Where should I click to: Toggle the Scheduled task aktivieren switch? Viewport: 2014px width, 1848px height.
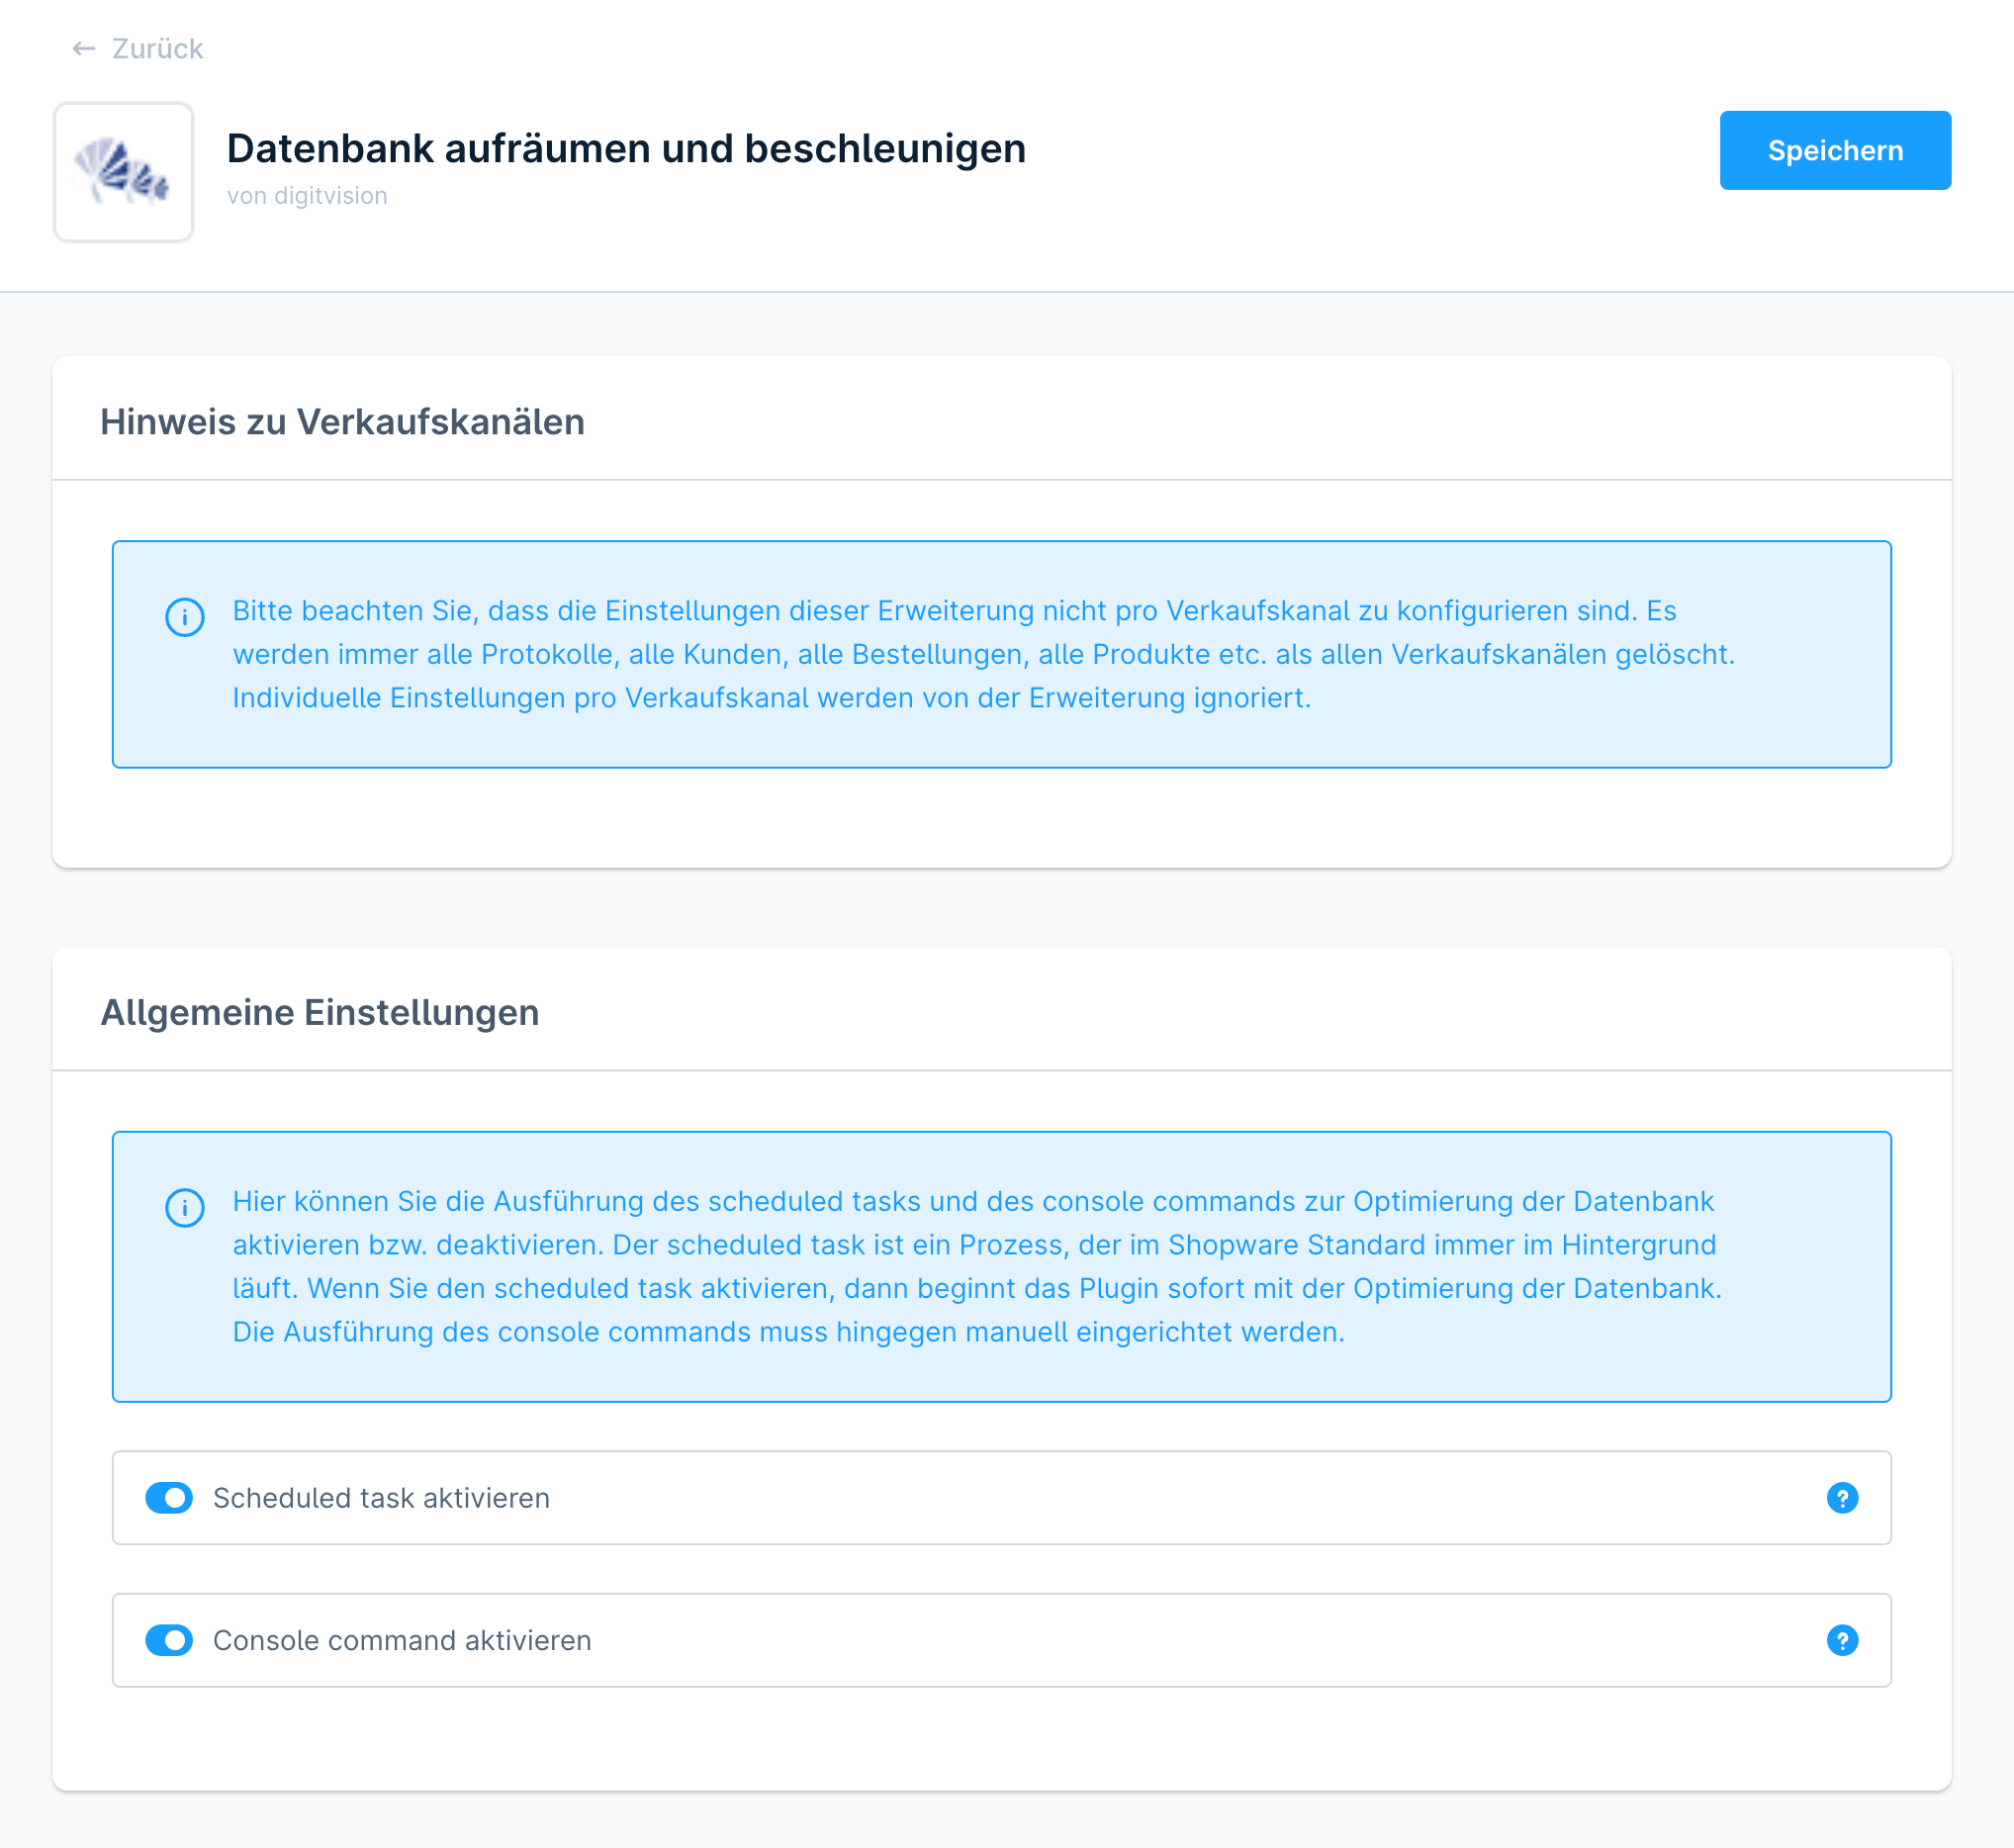click(169, 1497)
